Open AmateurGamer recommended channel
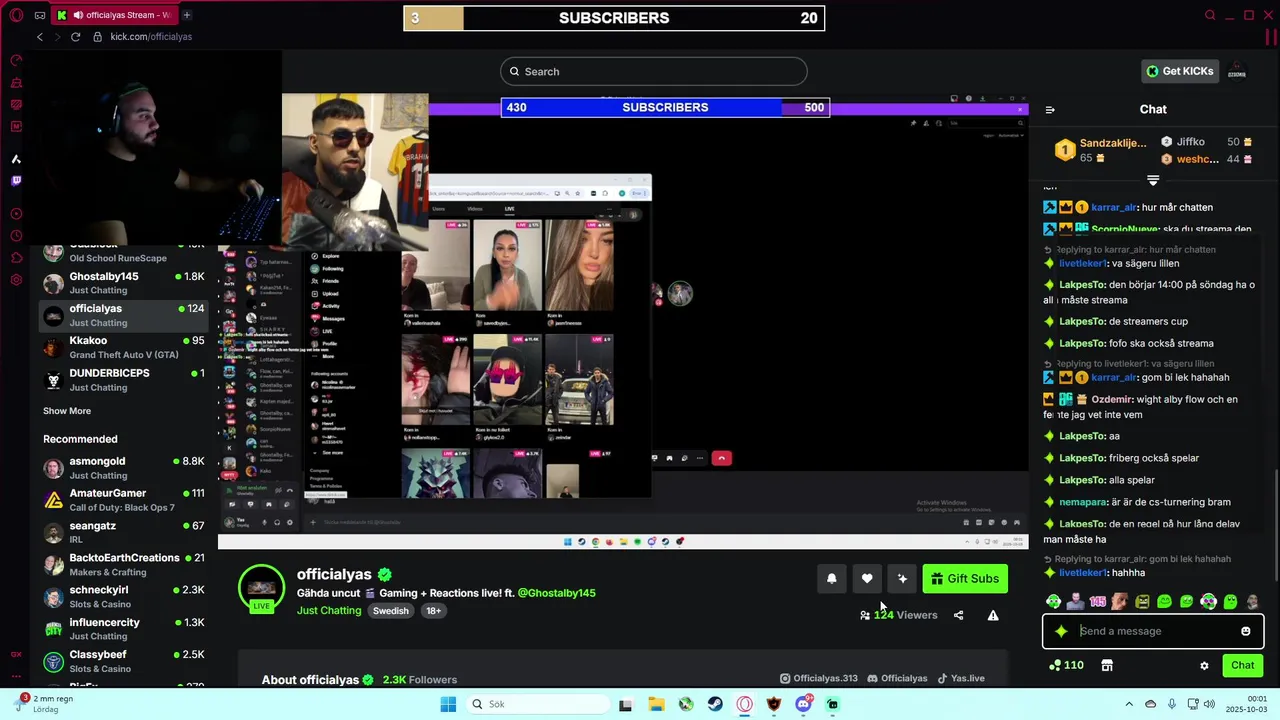Viewport: 1280px width, 720px height. (123, 499)
